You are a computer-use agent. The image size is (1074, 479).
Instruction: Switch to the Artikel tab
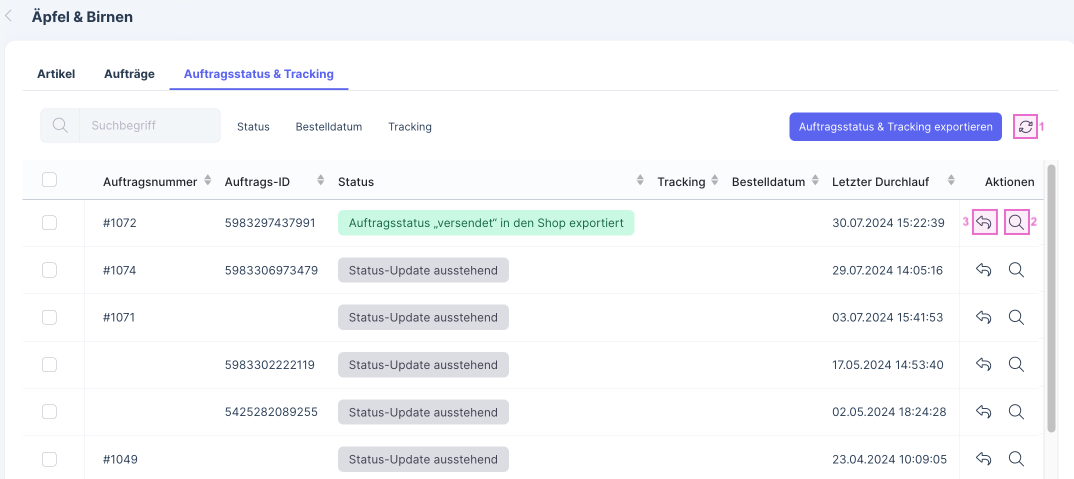point(56,74)
